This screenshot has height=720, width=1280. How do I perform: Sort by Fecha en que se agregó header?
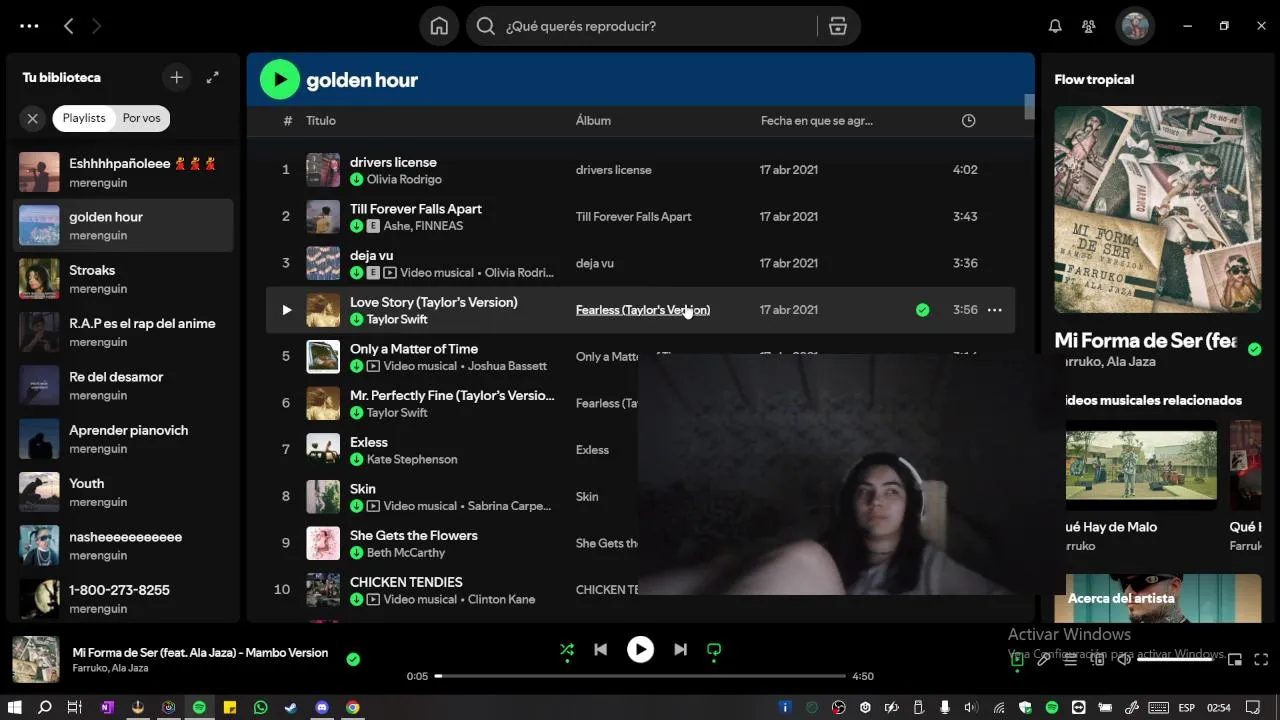pos(816,121)
